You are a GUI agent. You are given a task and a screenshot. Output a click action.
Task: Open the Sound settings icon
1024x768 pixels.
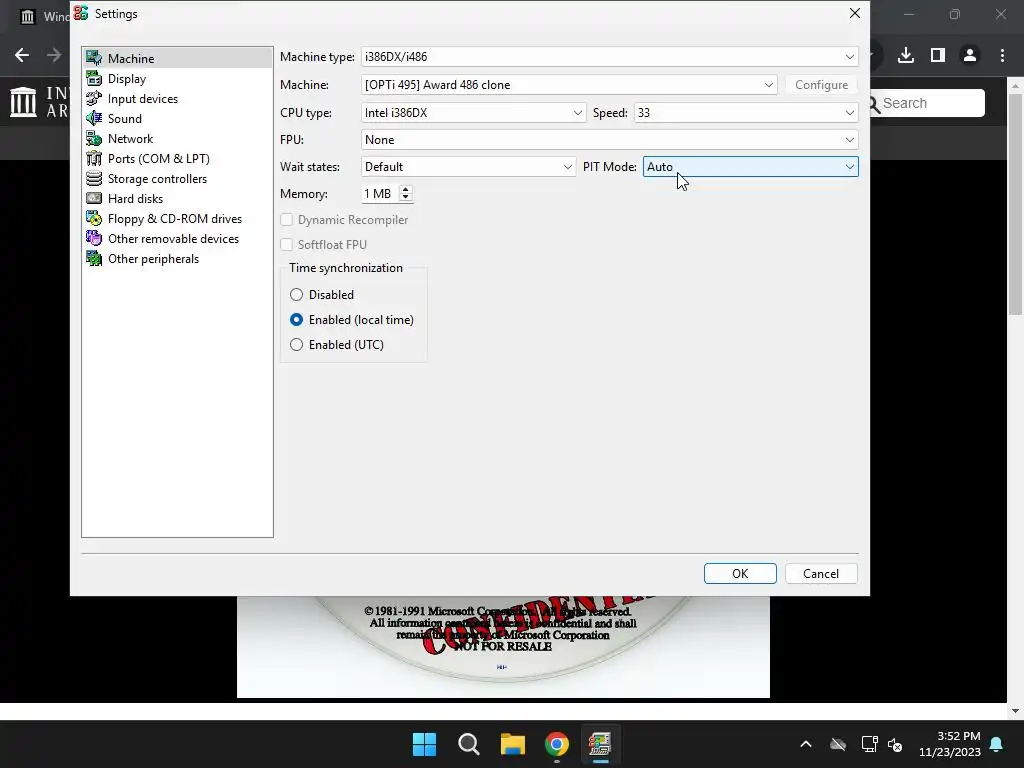point(94,118)
